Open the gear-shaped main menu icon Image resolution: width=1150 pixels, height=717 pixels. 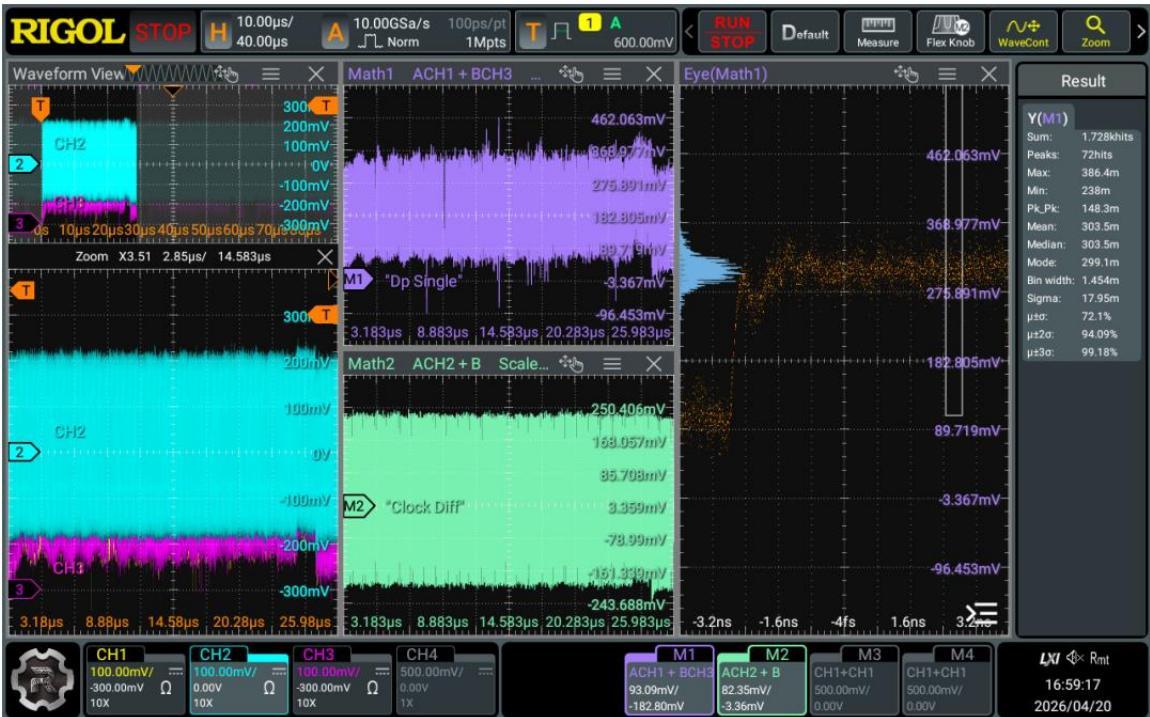coord(42,679)
